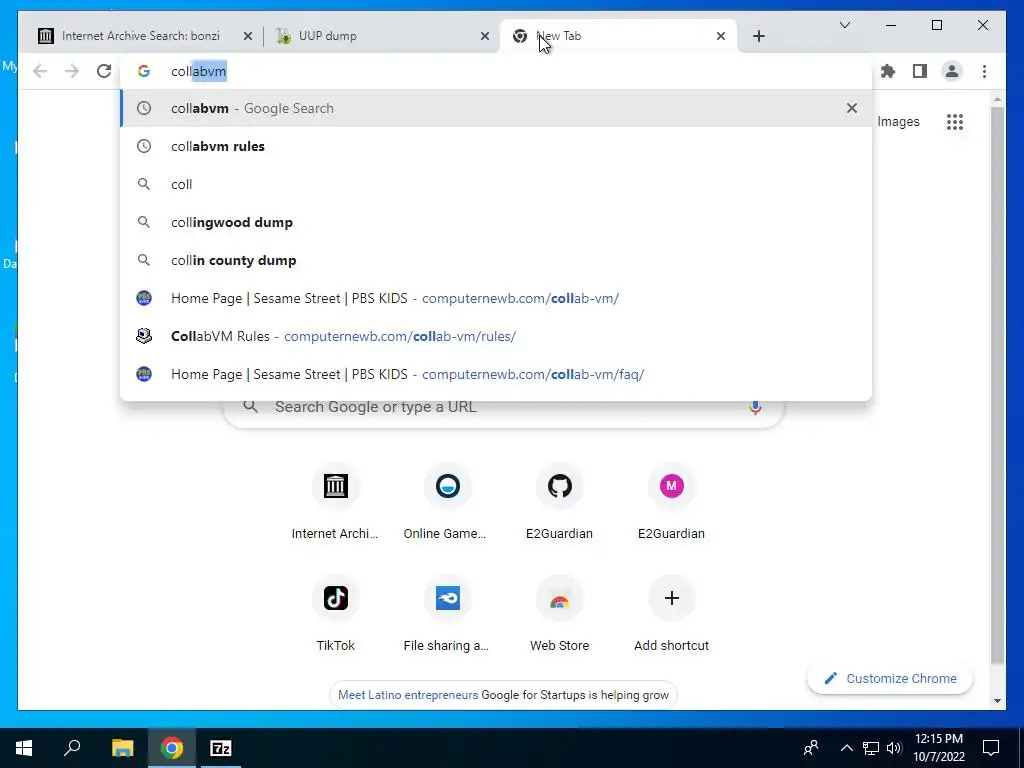The image size is (1024, 768).
Task: Open the File sharing shortcut tile
Action: pyautogui.click(x=447, y=615)
